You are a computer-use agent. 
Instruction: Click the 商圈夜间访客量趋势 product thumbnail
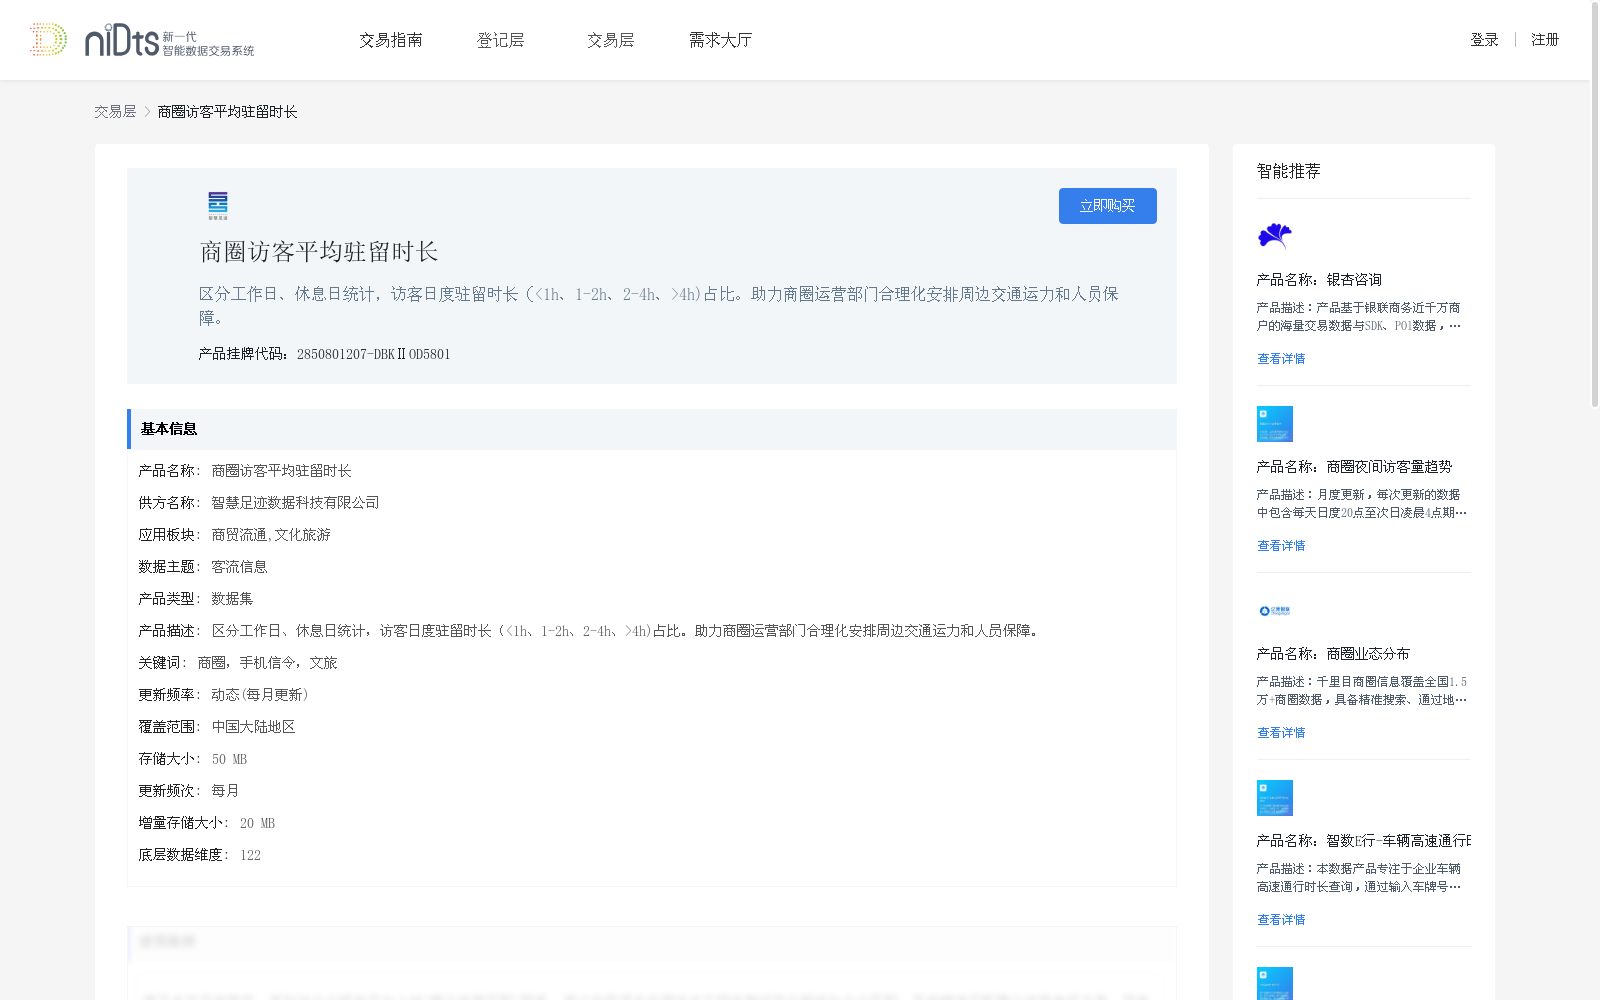tap(1275, 424)
